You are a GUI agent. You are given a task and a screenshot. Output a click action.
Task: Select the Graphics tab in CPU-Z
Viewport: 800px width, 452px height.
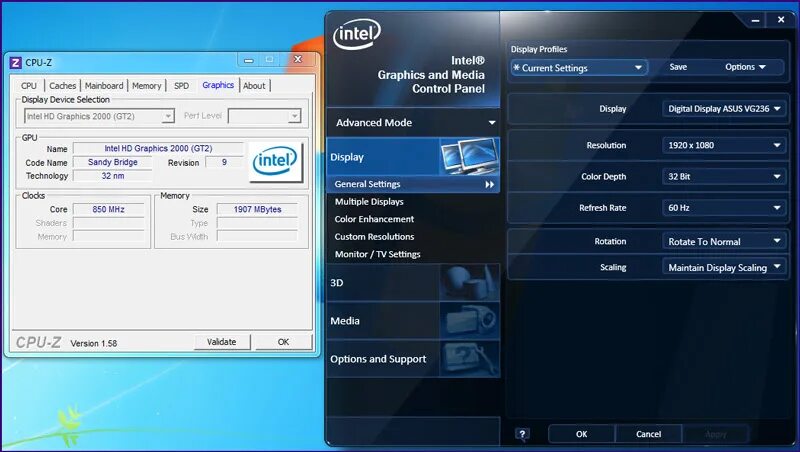point(218,85)
